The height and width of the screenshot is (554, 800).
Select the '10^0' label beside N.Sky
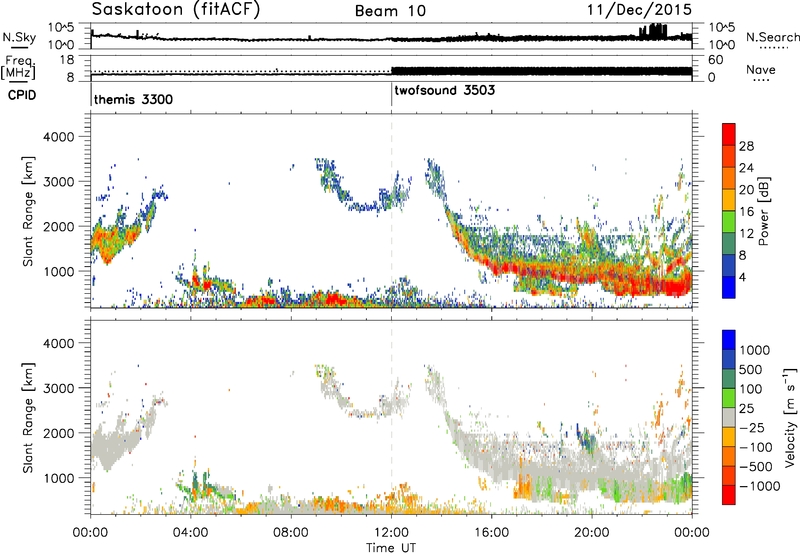(61, 45)
